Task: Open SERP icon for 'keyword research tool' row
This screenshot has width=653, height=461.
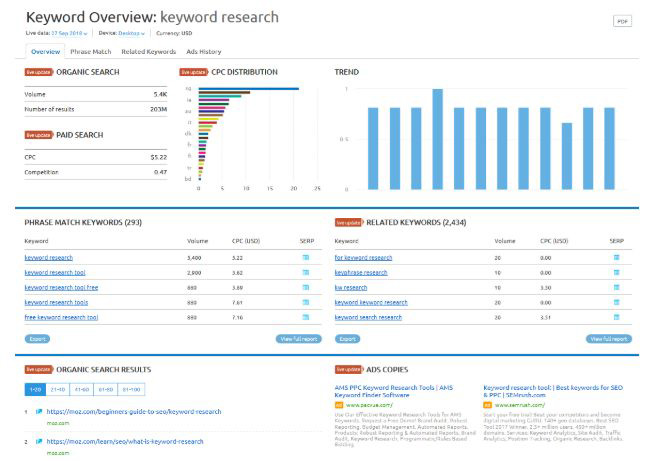Action: [x=306, y=272]
